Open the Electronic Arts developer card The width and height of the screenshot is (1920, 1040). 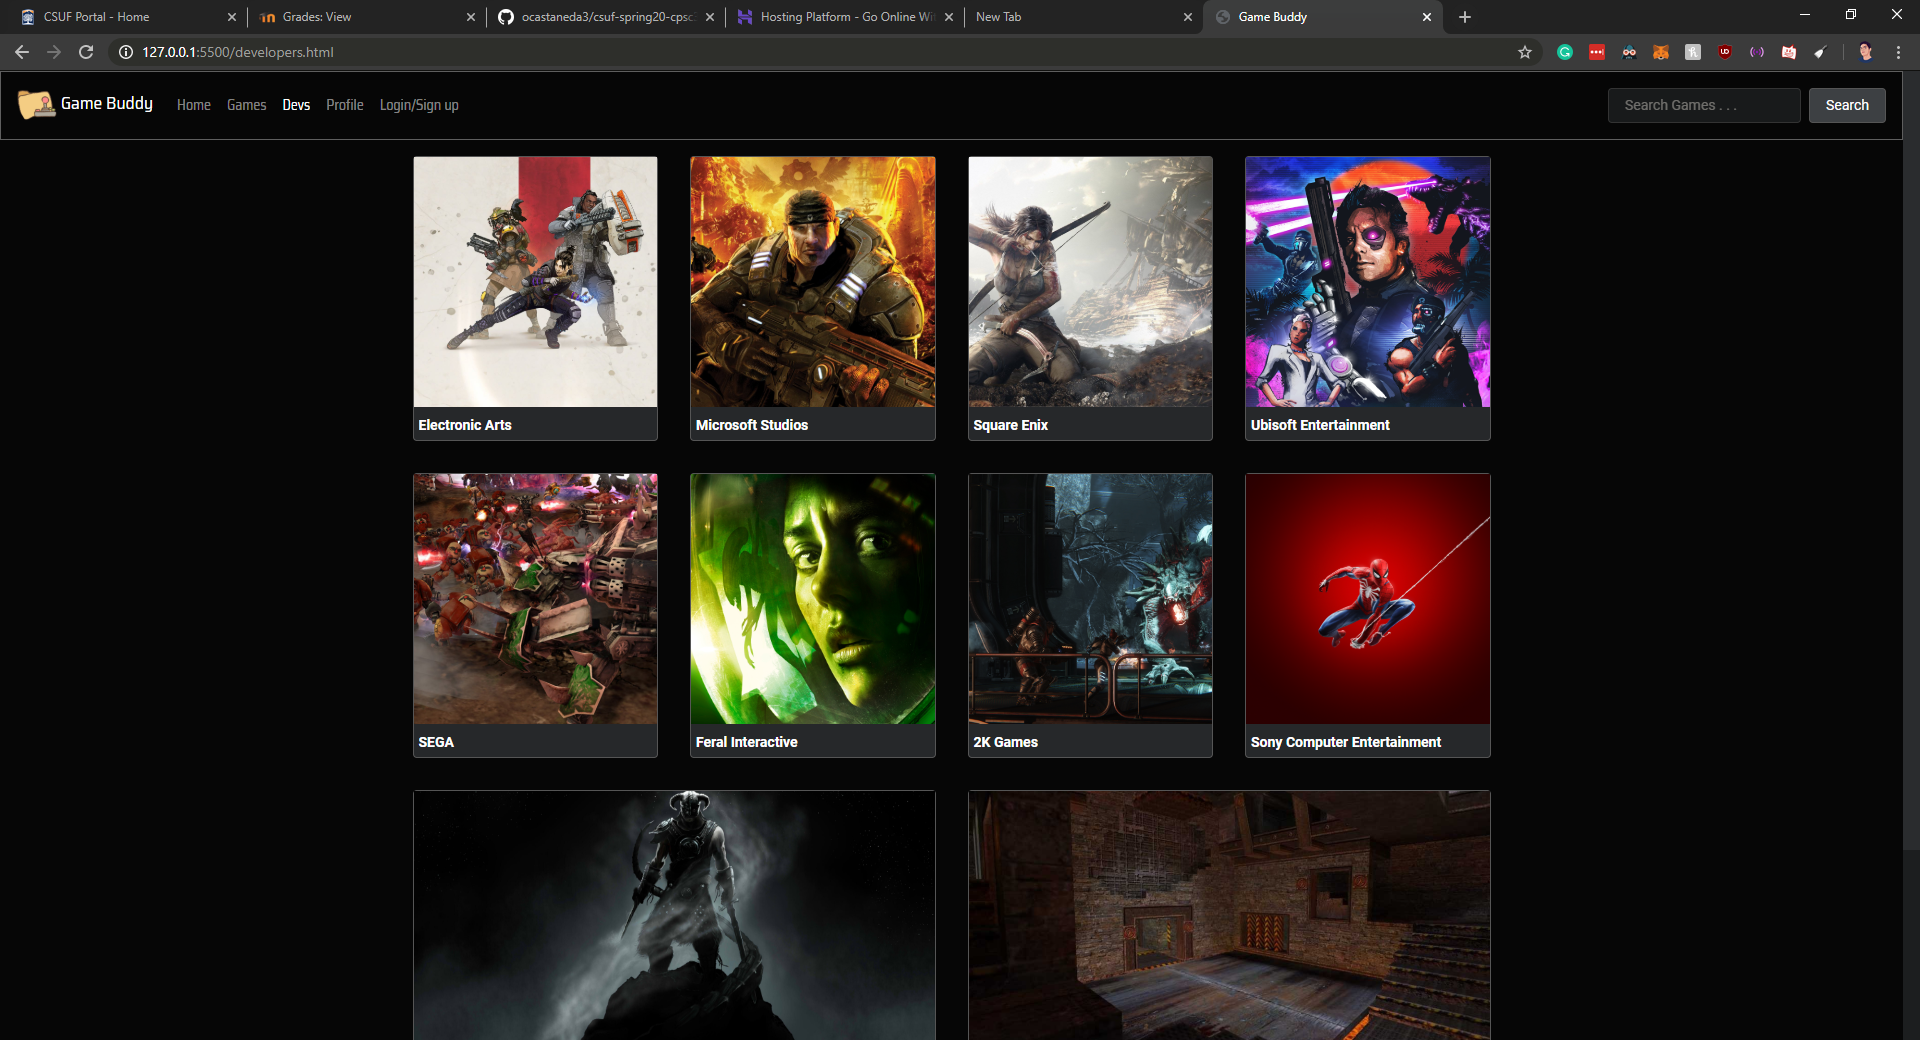(x=535, y=298)
